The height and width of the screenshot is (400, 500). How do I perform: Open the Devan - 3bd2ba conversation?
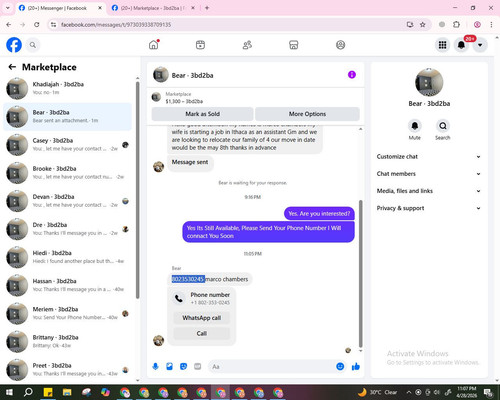tap(68, 201)
